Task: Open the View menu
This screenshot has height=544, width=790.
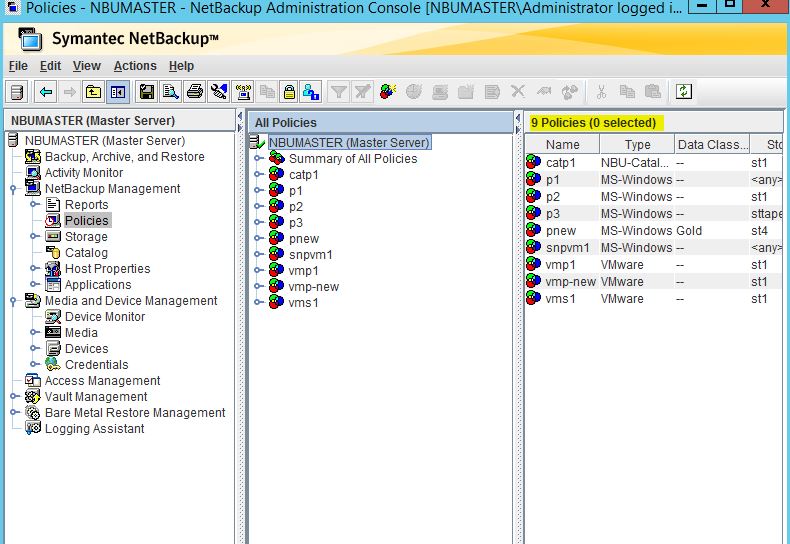Action: click(87, 66)
